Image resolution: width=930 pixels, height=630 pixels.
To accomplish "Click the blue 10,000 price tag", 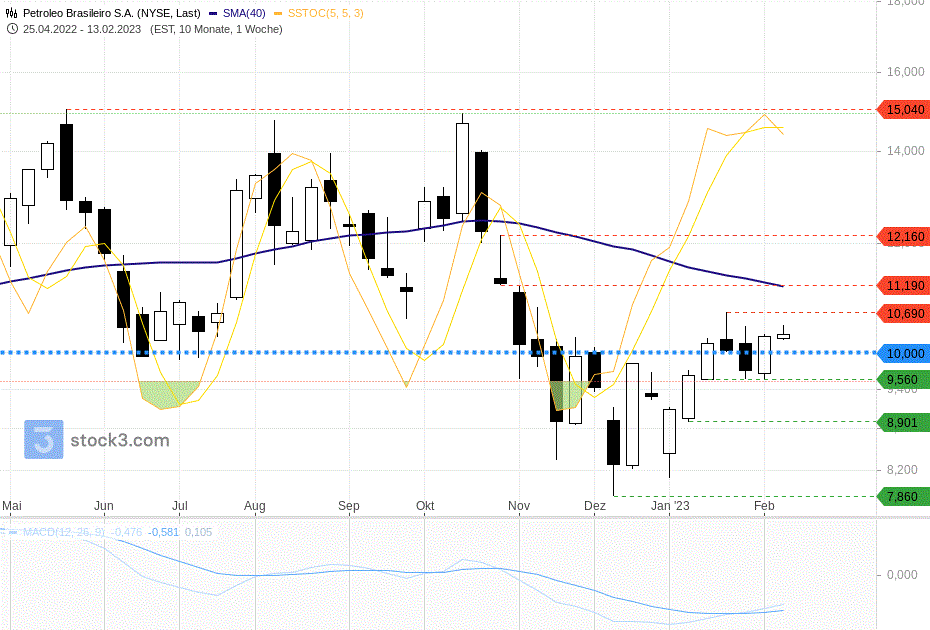I will (903, 353).
